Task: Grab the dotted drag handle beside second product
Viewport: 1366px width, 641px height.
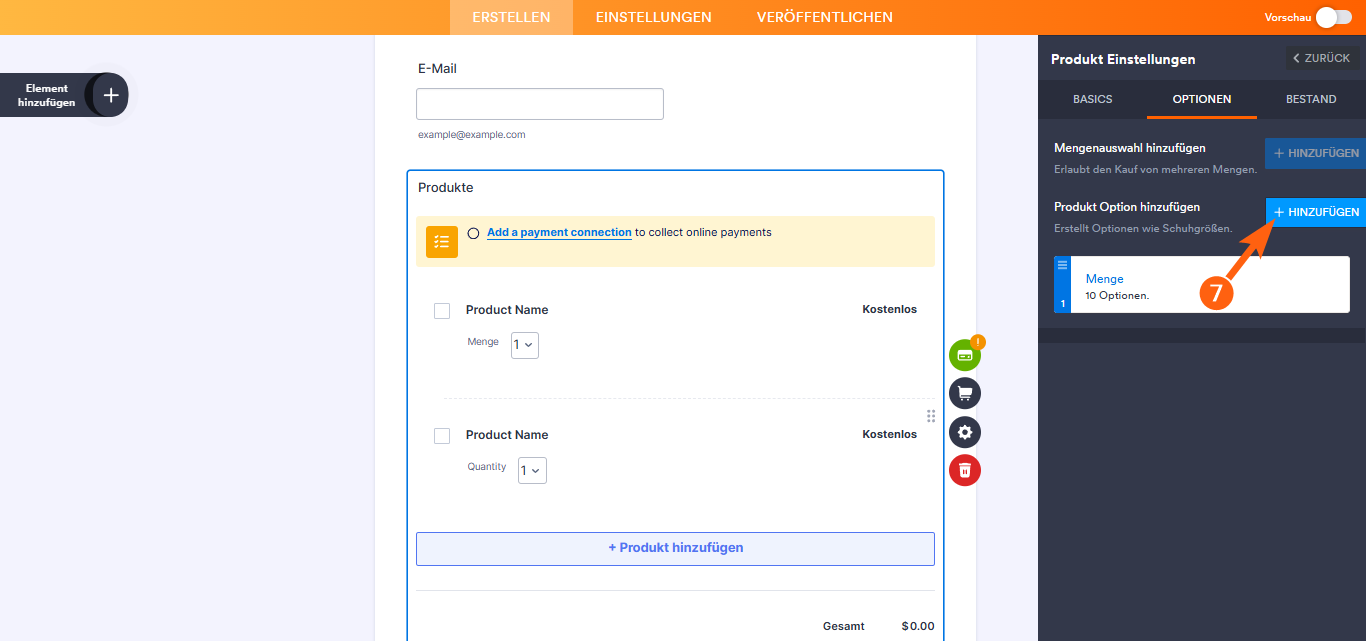Action: point(931,416)
